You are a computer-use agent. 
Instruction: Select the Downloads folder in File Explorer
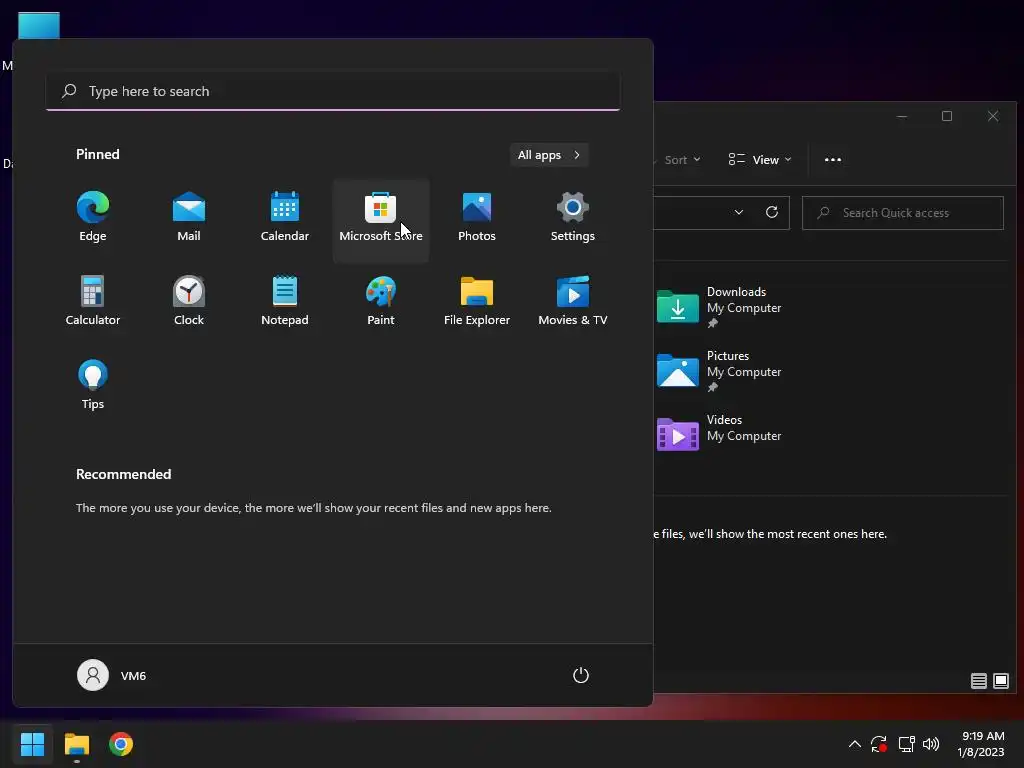point(719,306)
